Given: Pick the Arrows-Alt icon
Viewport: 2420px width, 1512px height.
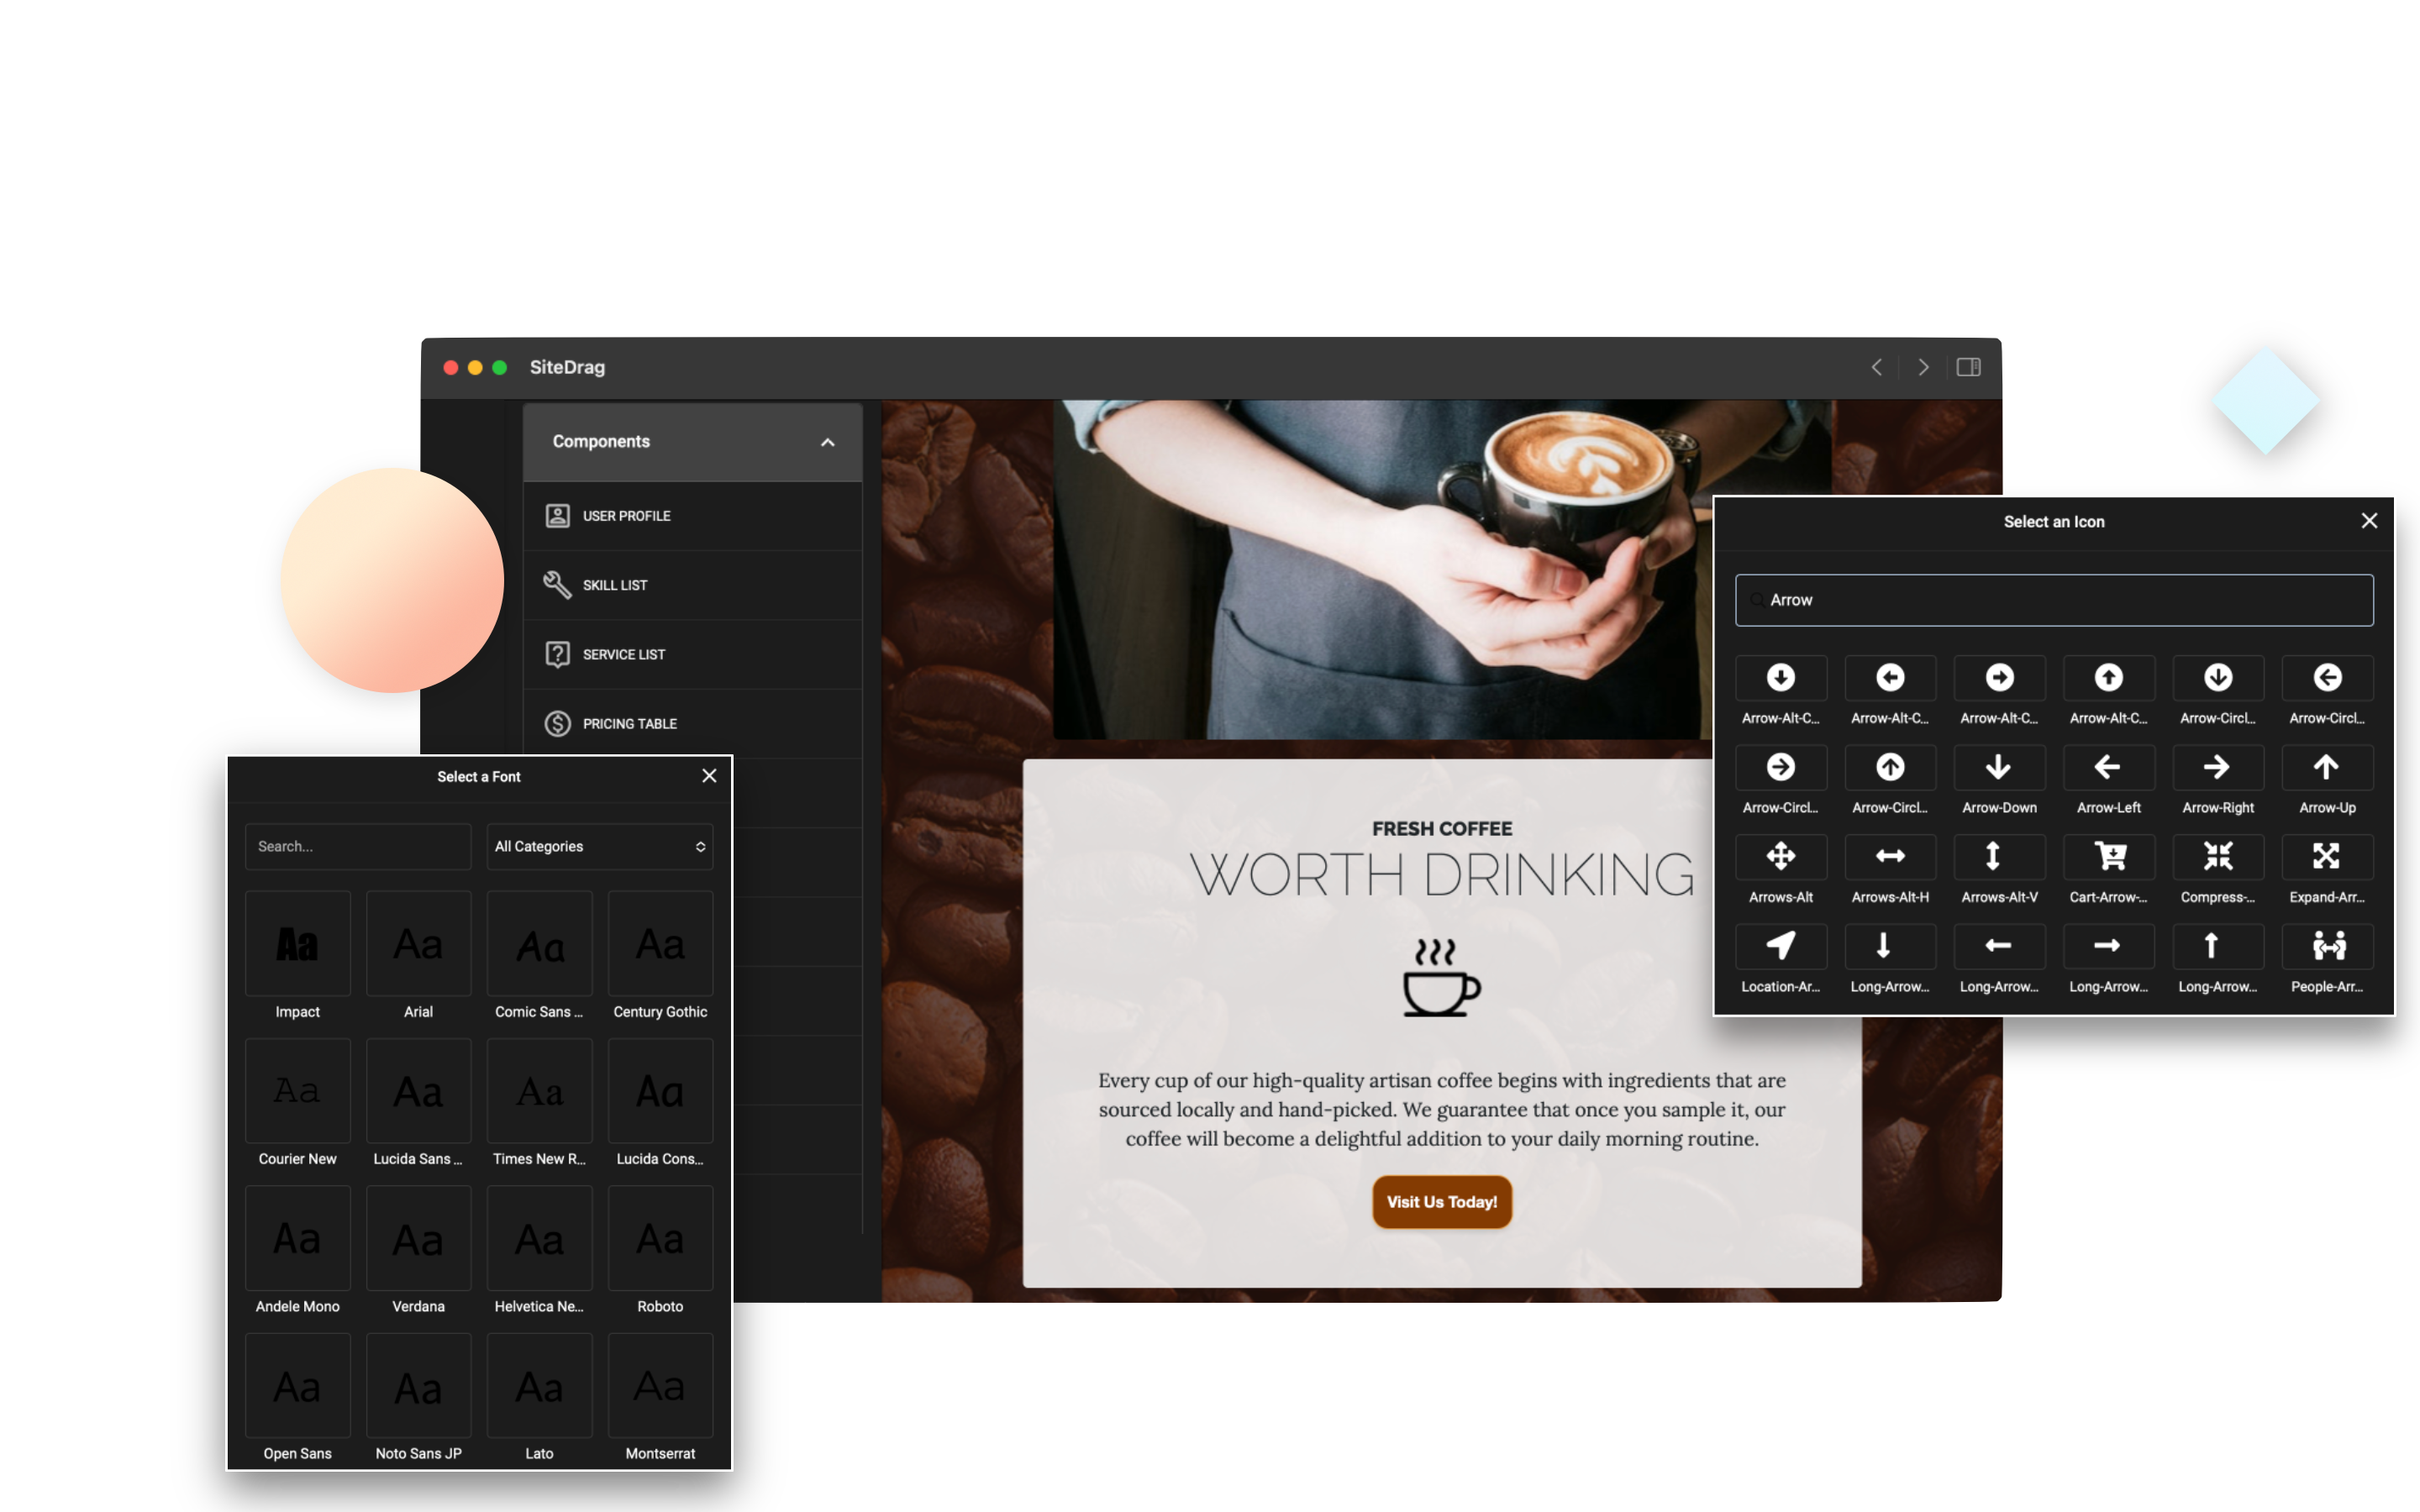Looking at the screenshot, I should (1781, 857).
